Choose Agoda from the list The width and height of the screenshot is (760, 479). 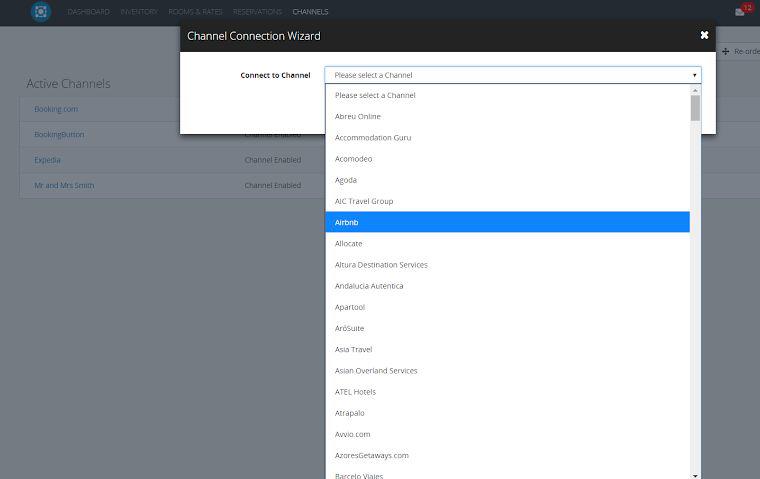(x=507, y=180)
